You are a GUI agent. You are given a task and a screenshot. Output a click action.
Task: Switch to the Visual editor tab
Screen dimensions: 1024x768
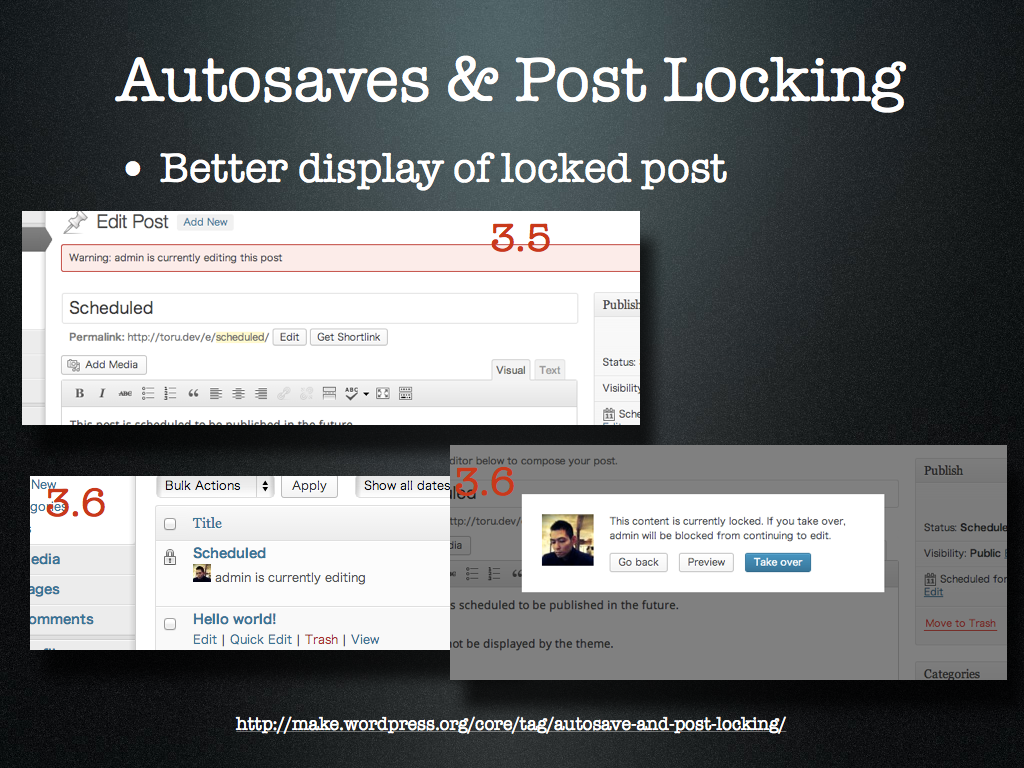point(510,370)
